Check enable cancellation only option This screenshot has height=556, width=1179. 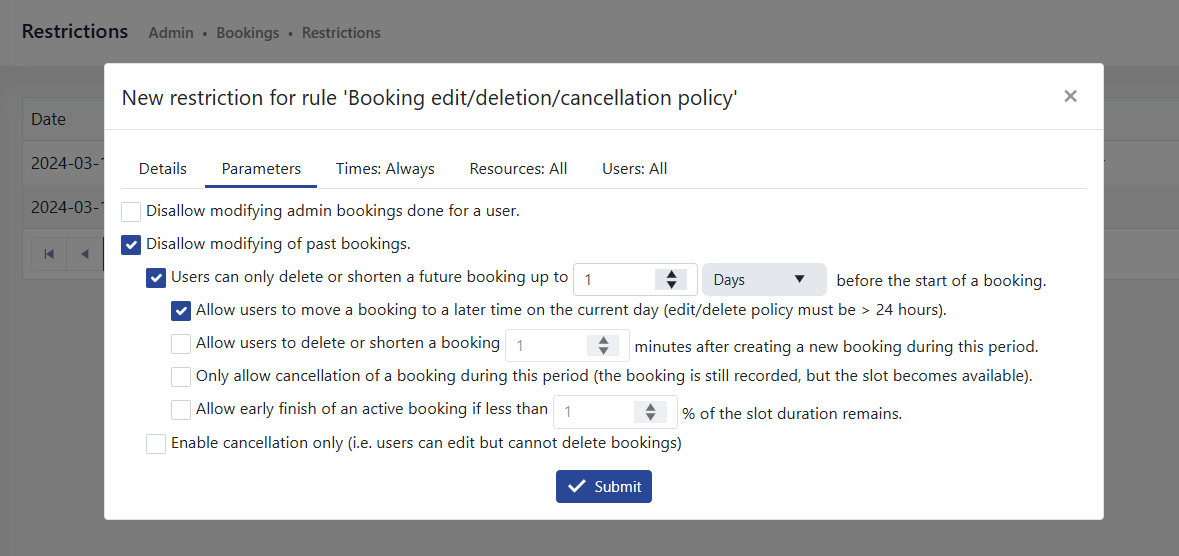pyautogui.click(x=156, y=443)
